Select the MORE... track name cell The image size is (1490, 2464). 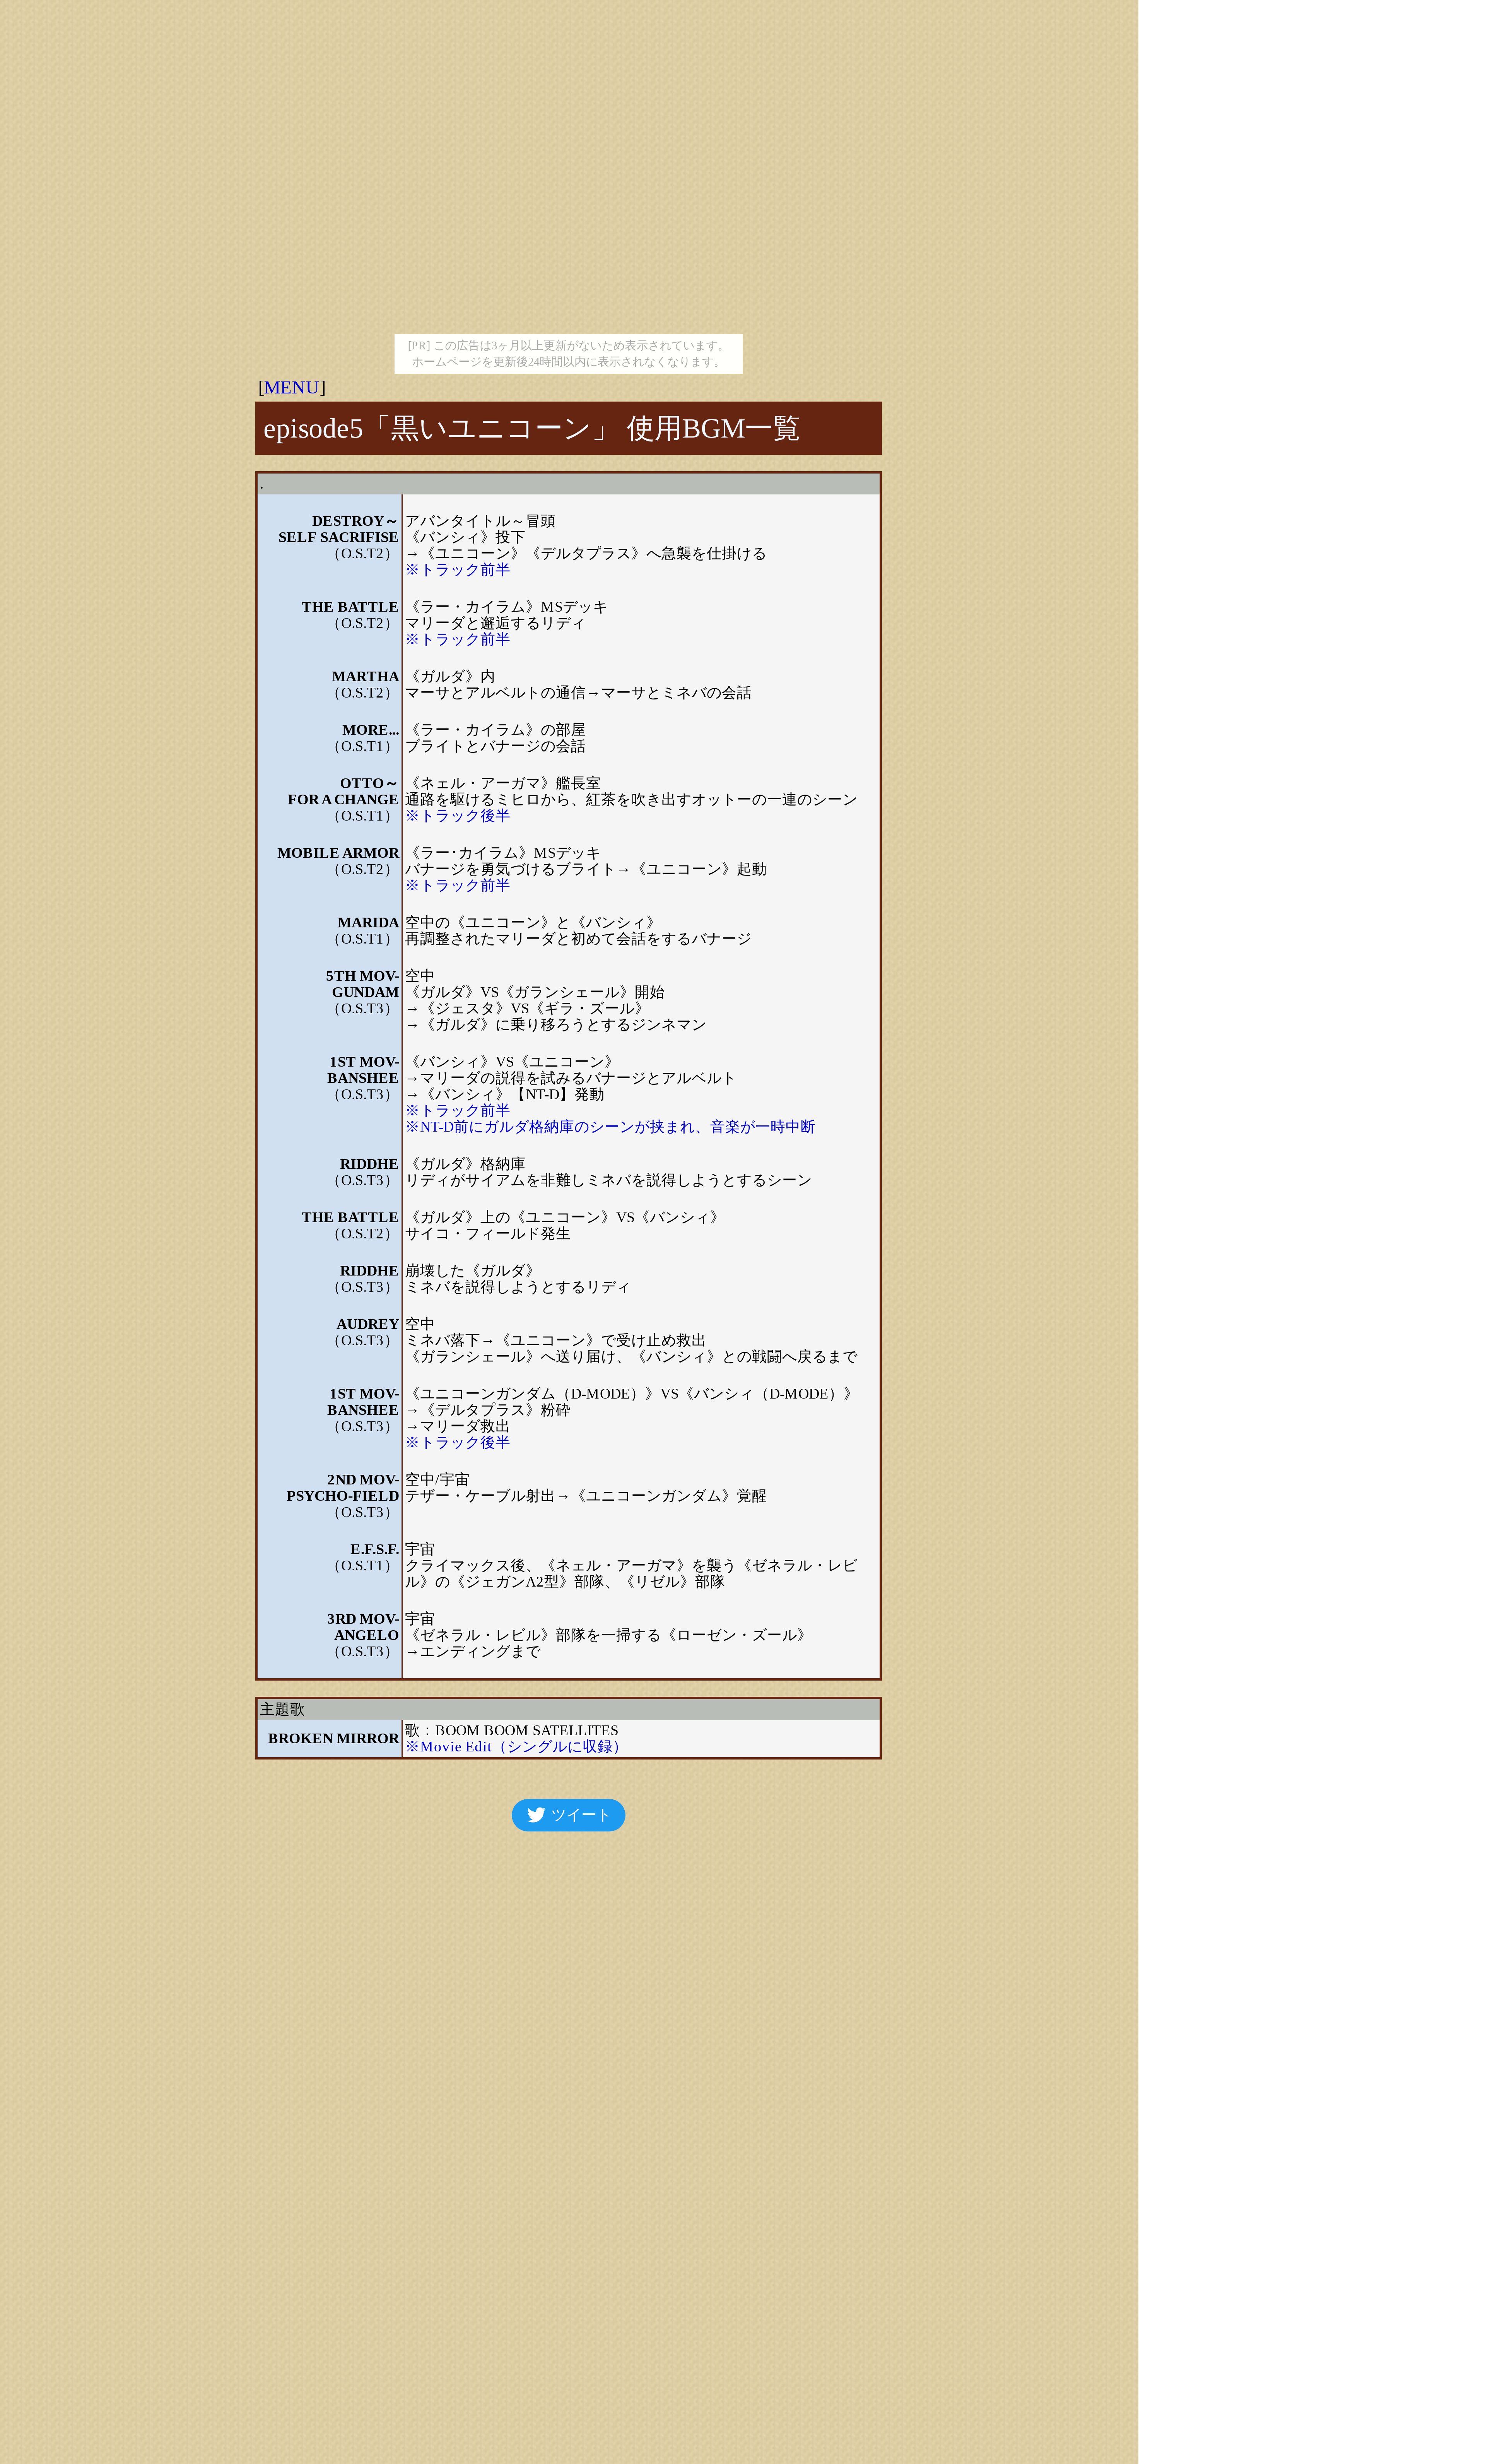click(x=370, y=730)
